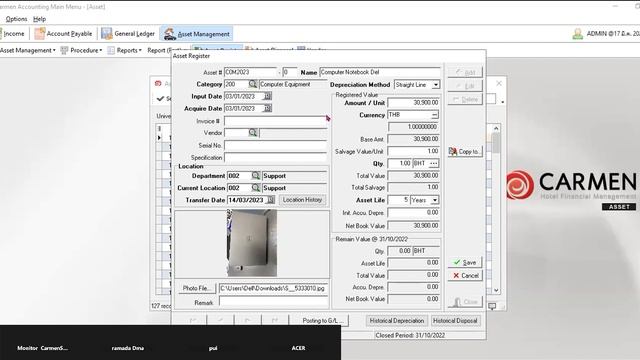Click the Remark input field
The height and width of the screenshot is (360, 640).
coord(273,302)
